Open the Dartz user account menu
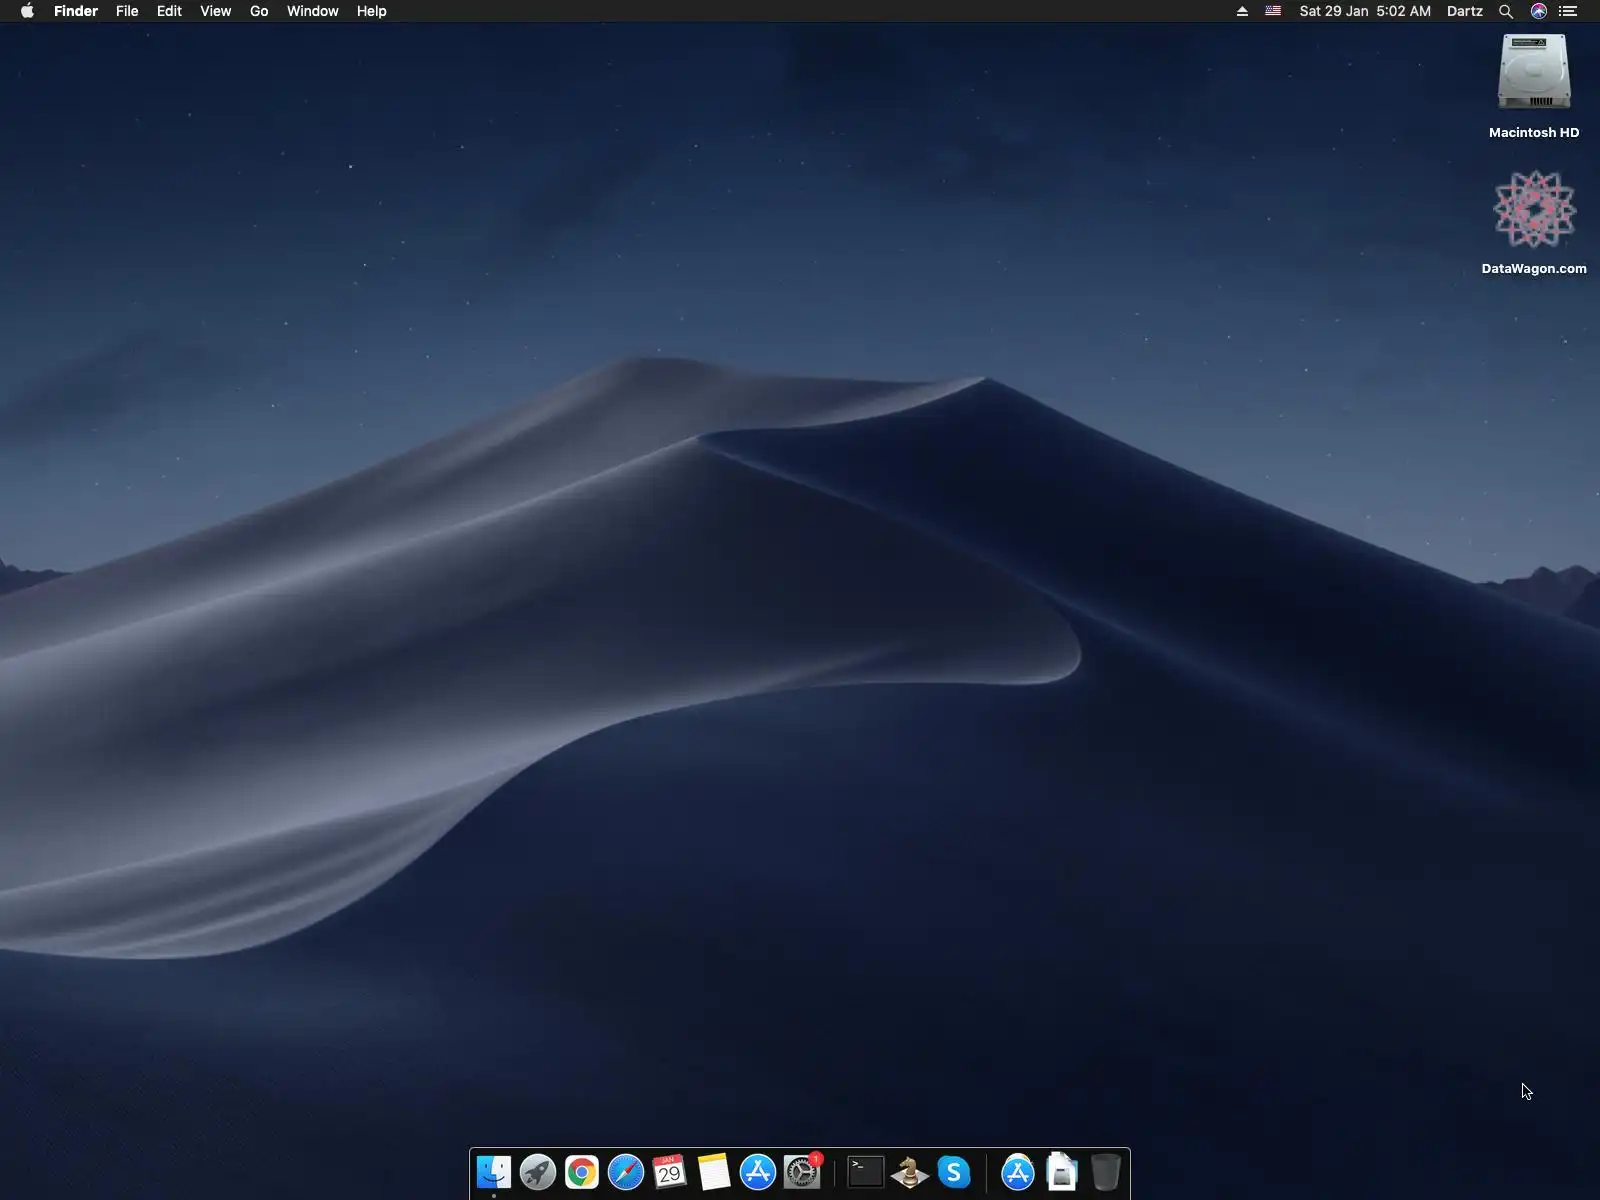 pyautogui.click(x=1465, y=11)
